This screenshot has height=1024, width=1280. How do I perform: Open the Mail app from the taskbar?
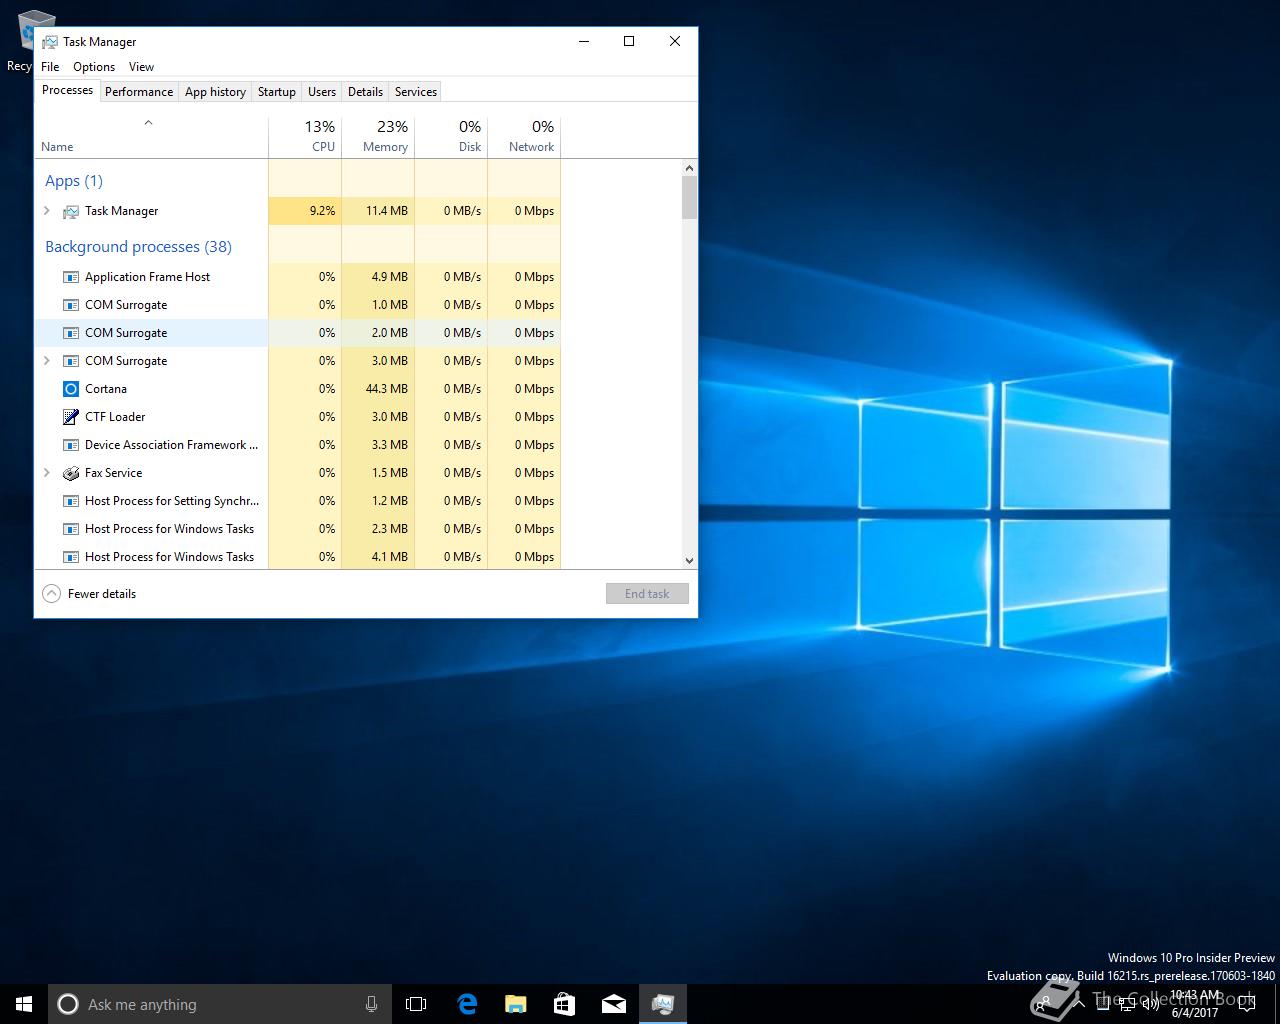613,1004
